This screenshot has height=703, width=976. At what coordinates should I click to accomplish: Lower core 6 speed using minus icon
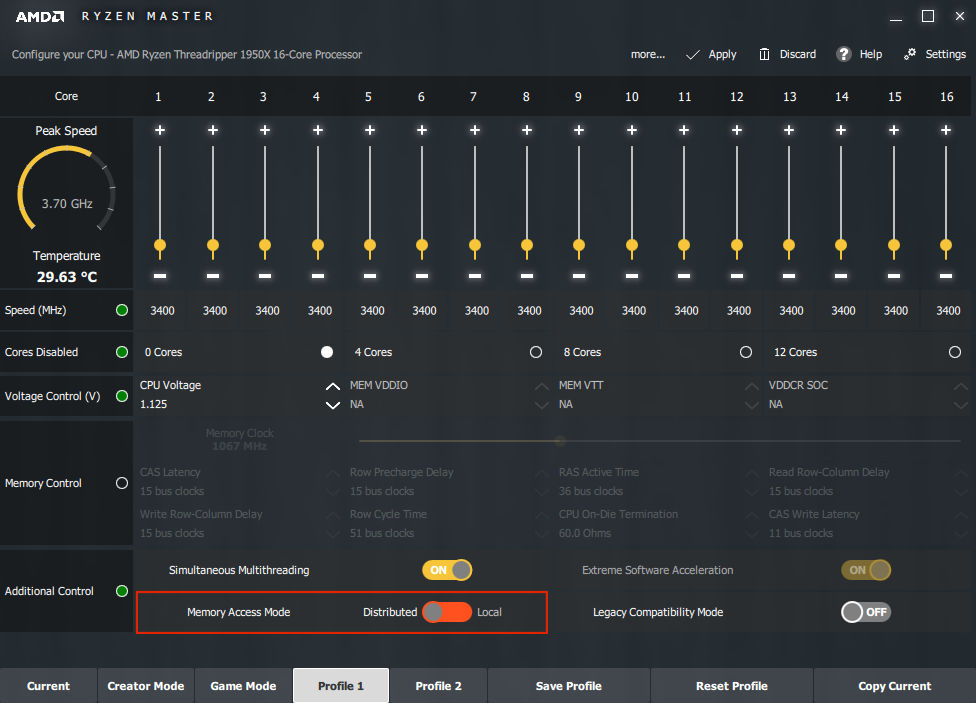tap(422, 275)
